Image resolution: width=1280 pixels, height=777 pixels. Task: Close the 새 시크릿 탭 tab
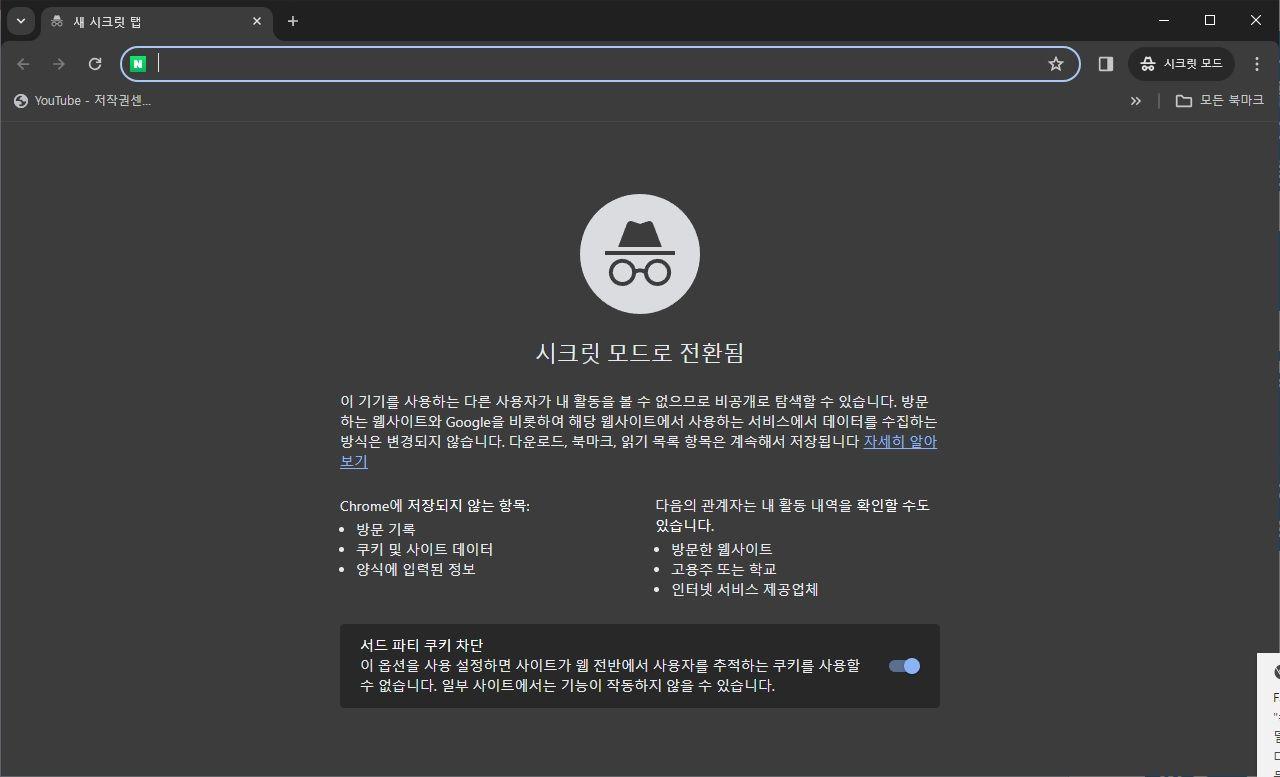[x=257, y=21]
